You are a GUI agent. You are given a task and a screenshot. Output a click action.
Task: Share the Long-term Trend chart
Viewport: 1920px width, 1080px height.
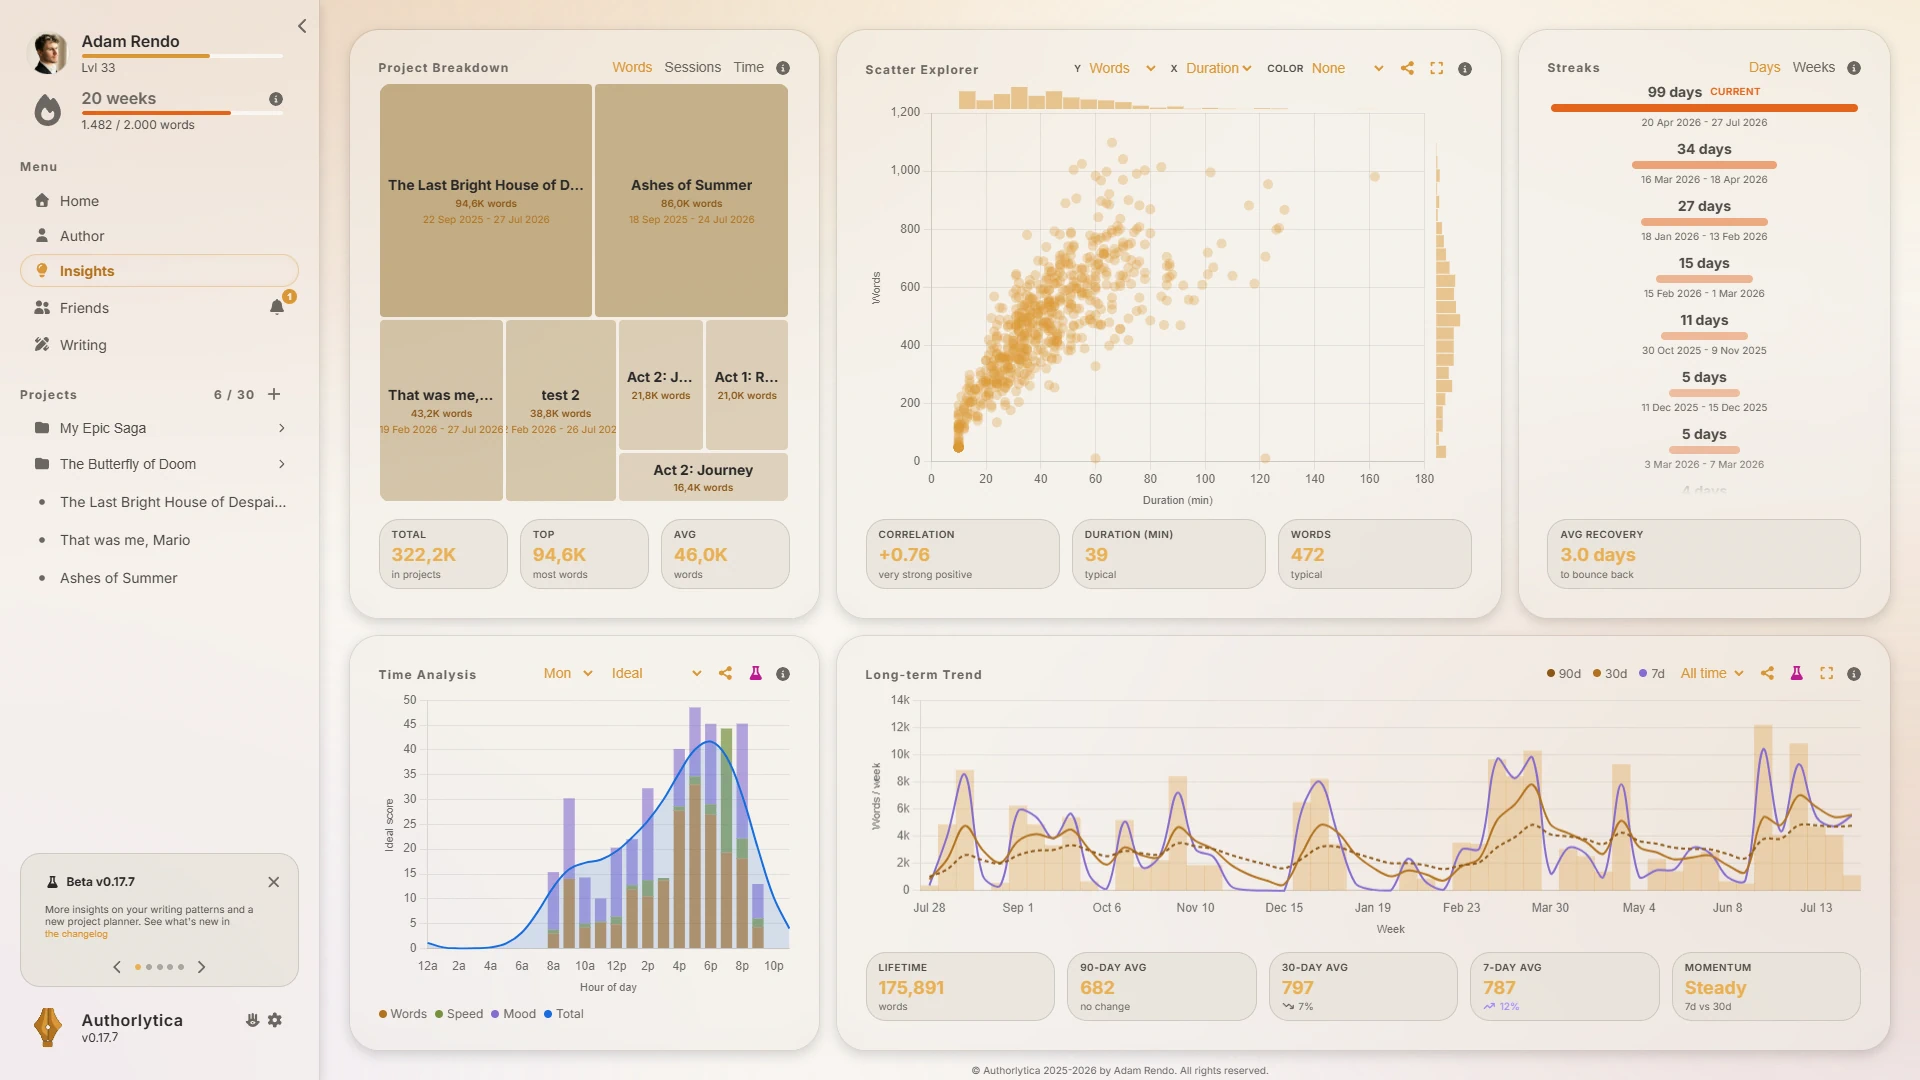tap(1767, 673)
